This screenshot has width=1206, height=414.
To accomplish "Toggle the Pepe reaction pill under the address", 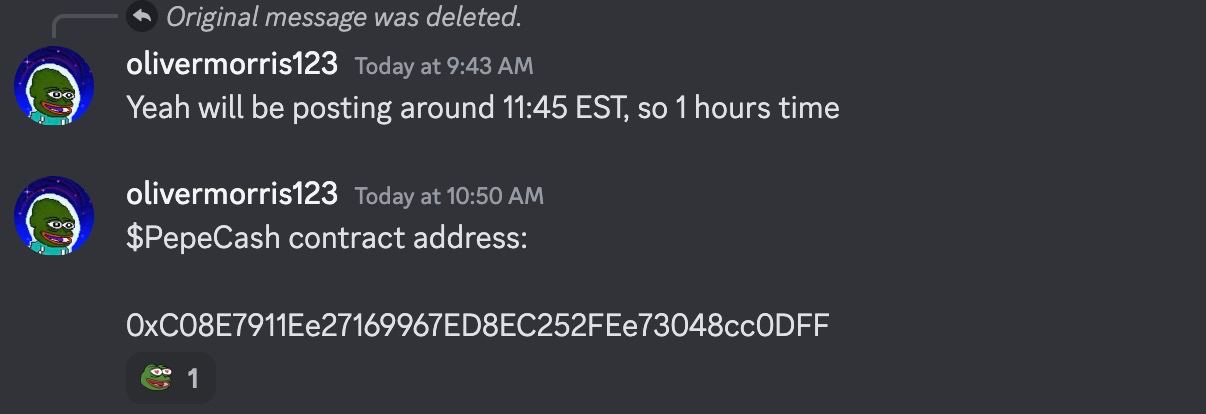I will (x=171, y=378).
